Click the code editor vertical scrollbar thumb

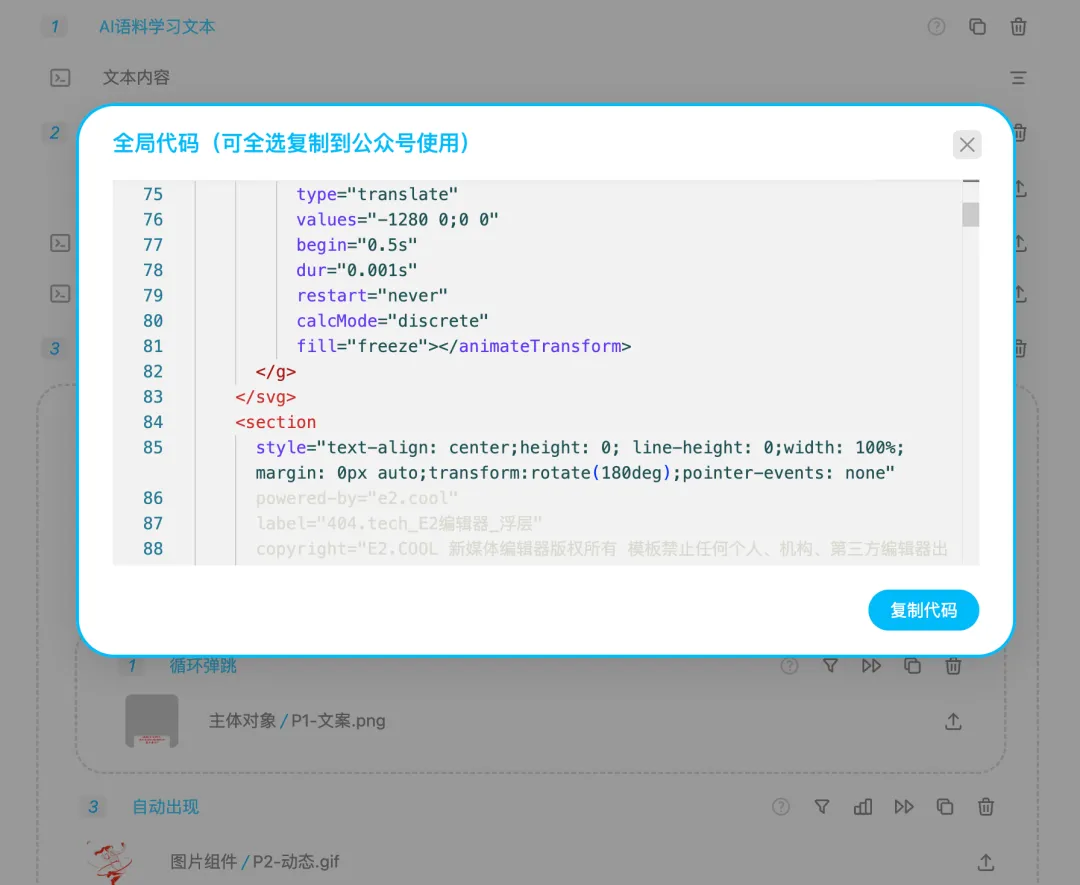970,214
